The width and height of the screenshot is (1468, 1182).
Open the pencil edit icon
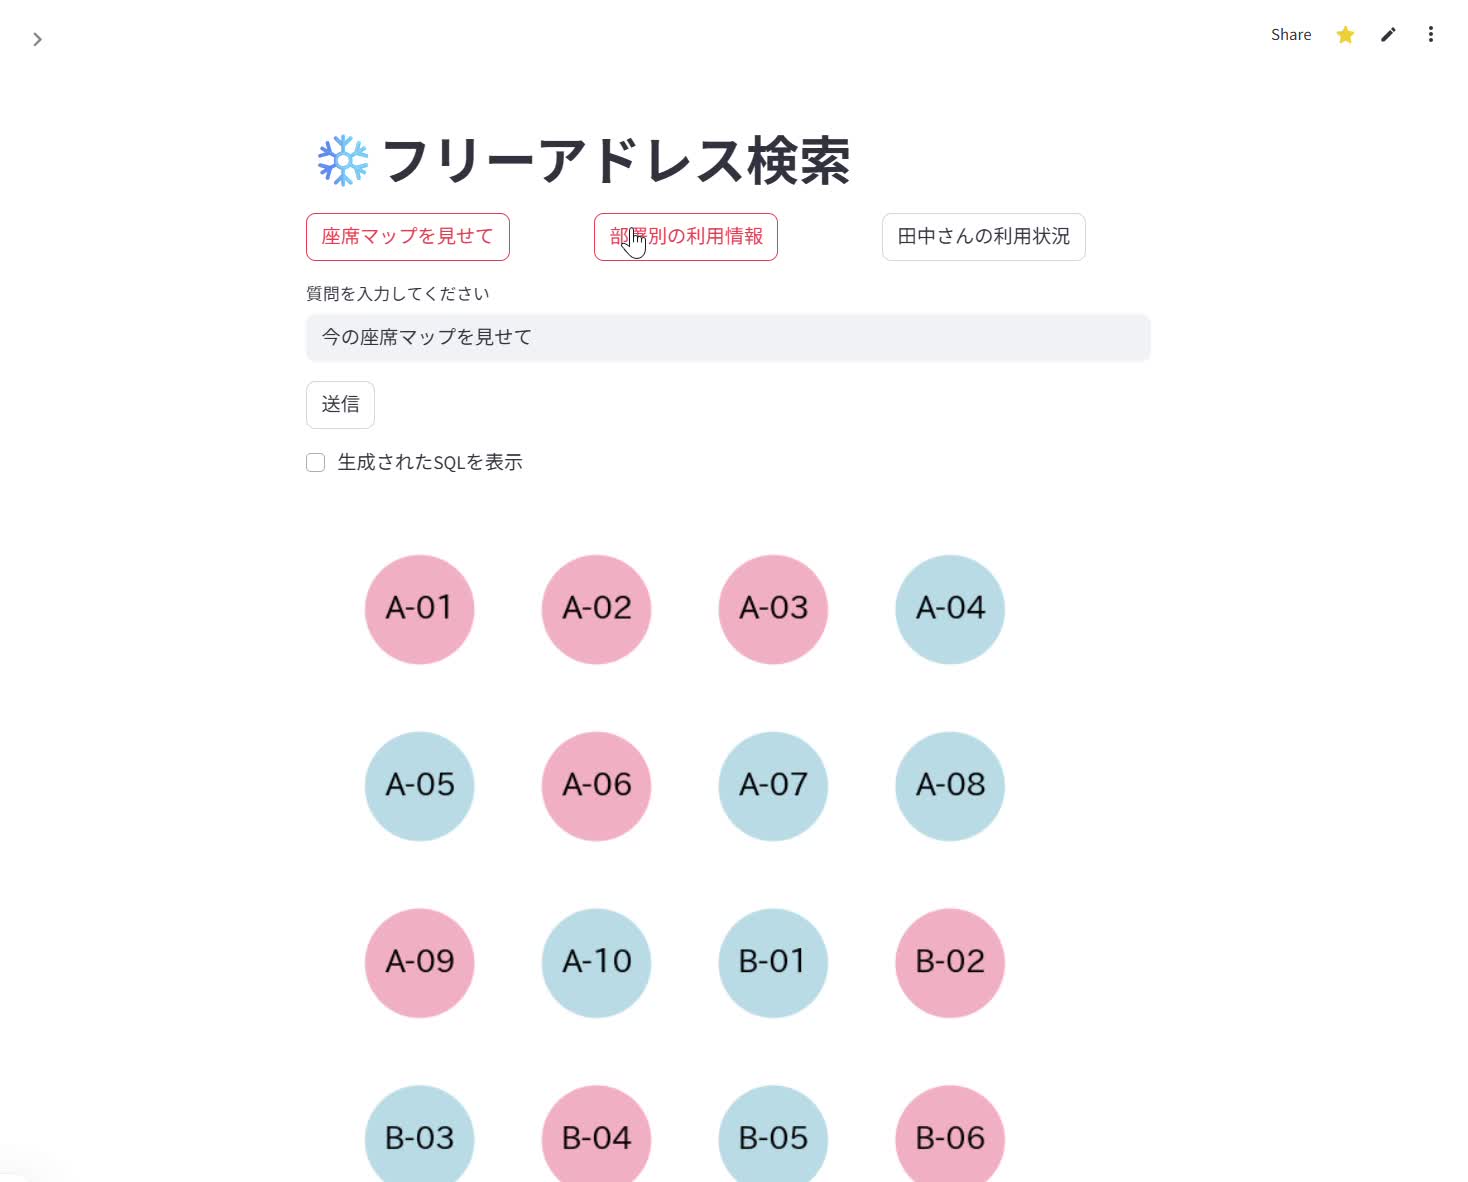pyautogui.click(x=1388, y=35)
